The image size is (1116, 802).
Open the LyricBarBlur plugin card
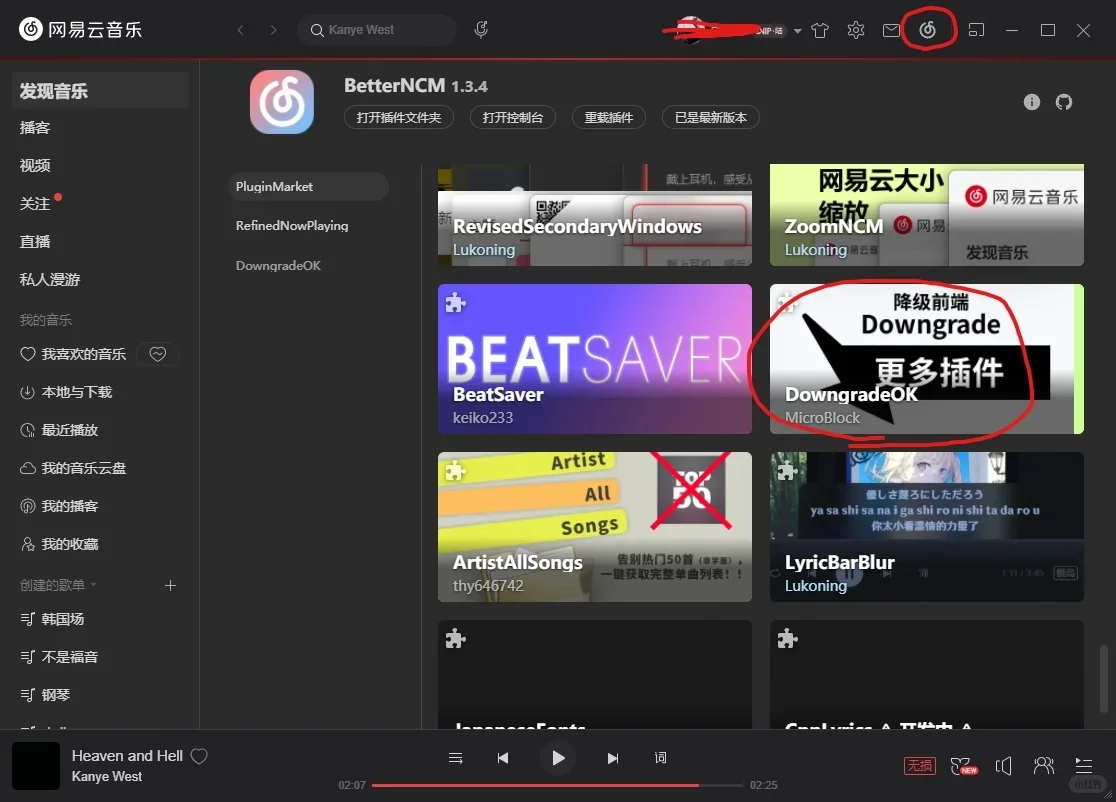[927, 527]
